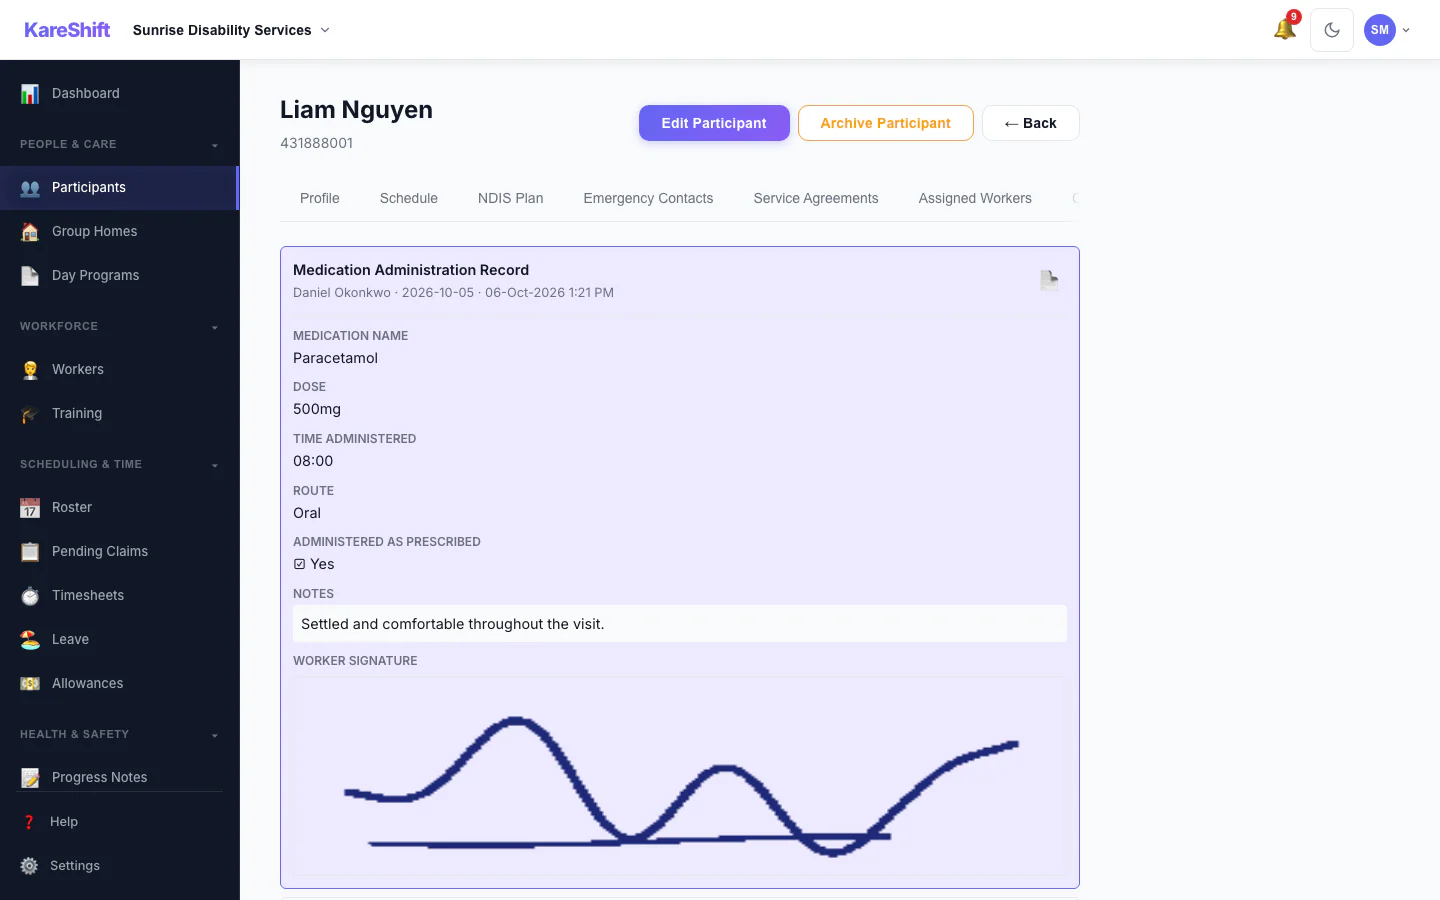Click the Edit Participant button
Viewport: 1440px width, 900px height.
coord(714,123)
